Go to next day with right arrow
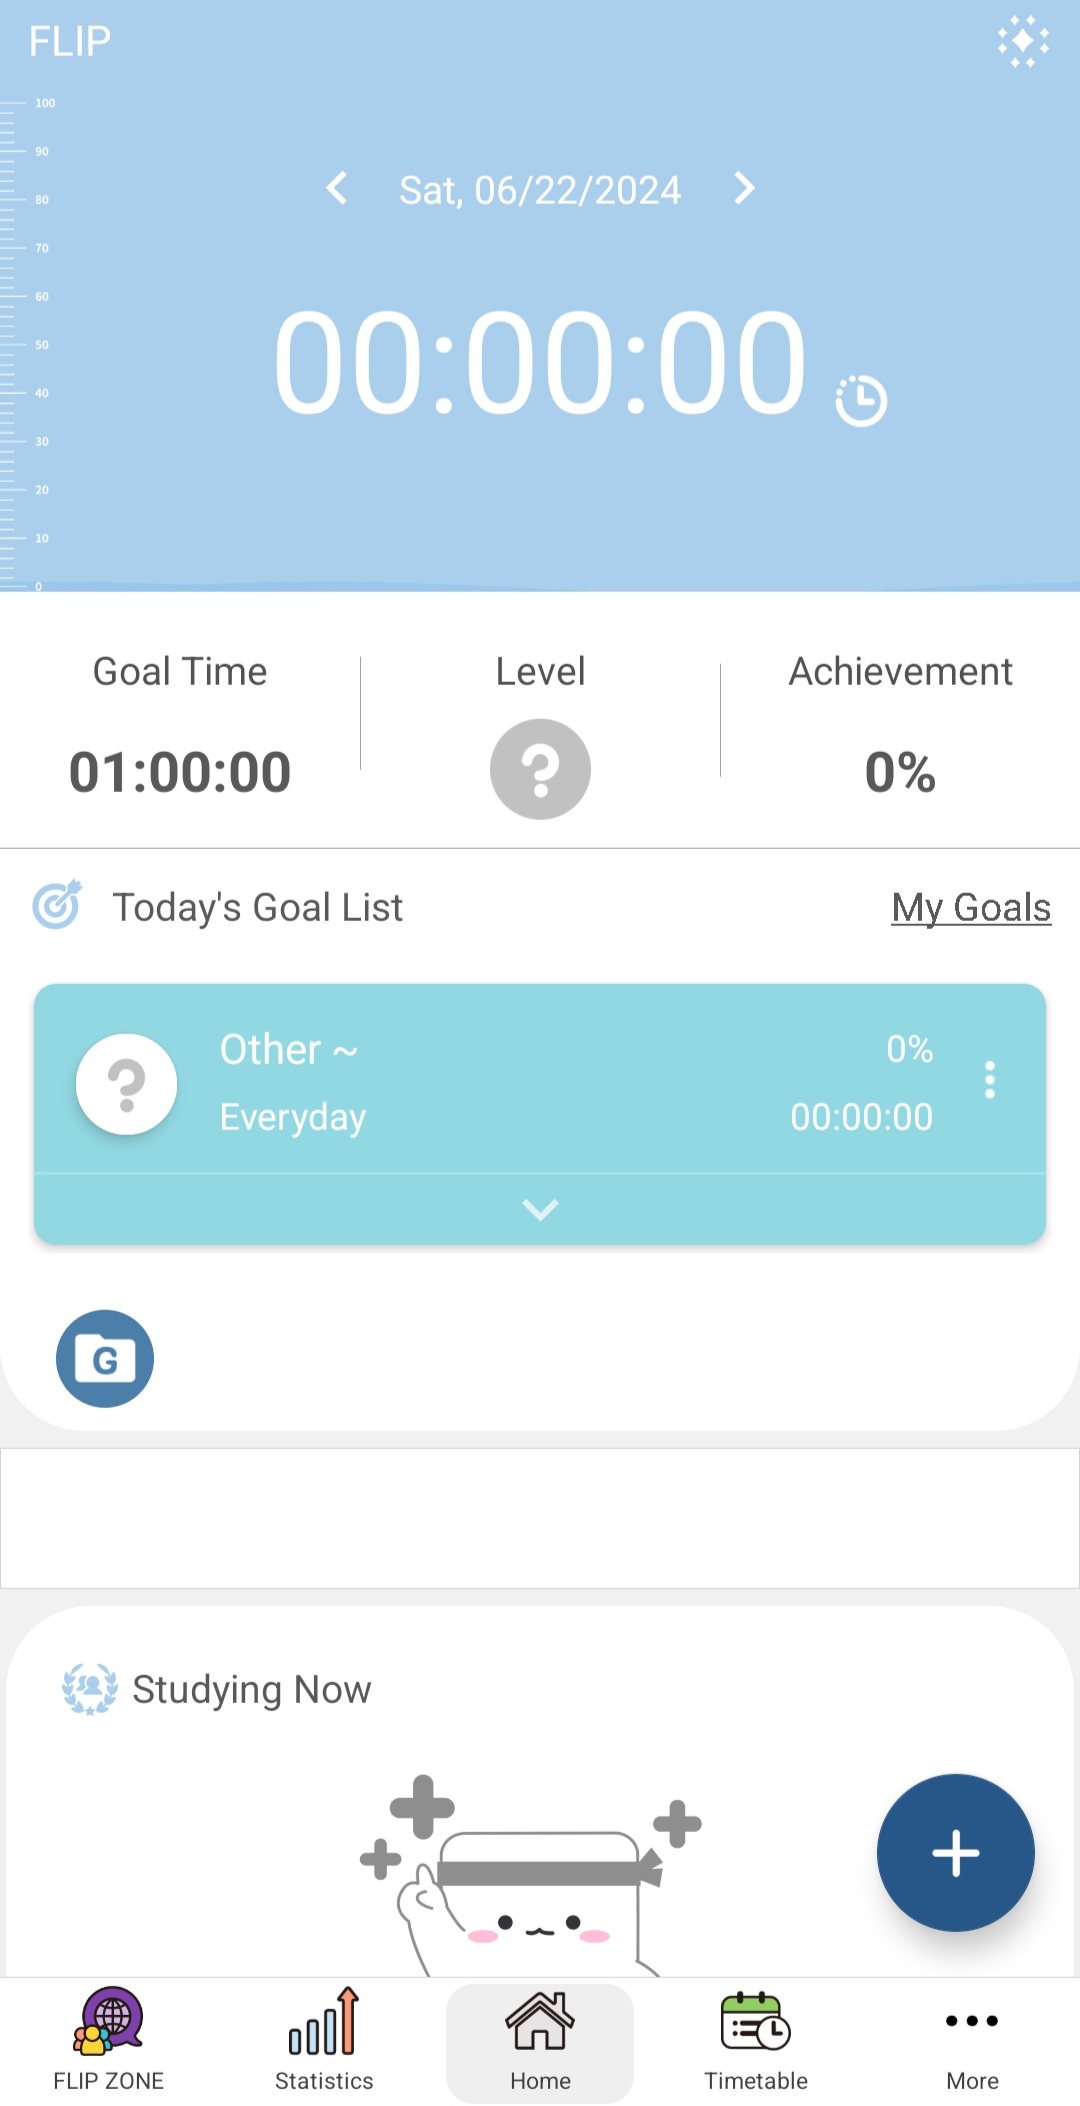Screen dimensions: 1080x2106 744,188
